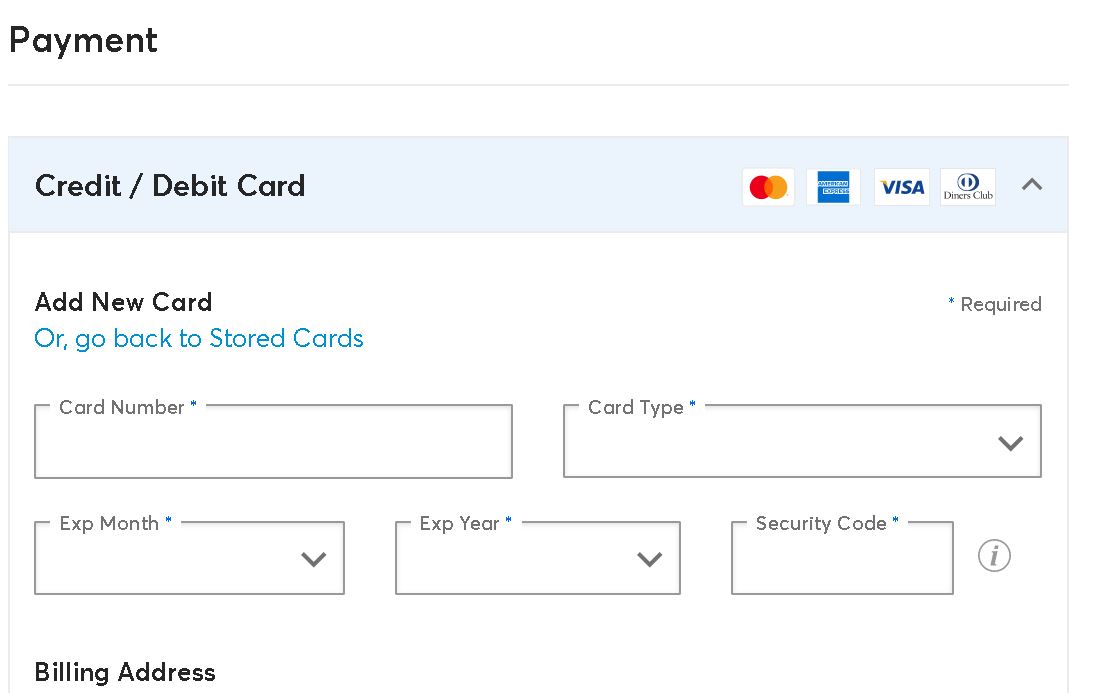Click the Diners Club logo icon

click(968, 187)
